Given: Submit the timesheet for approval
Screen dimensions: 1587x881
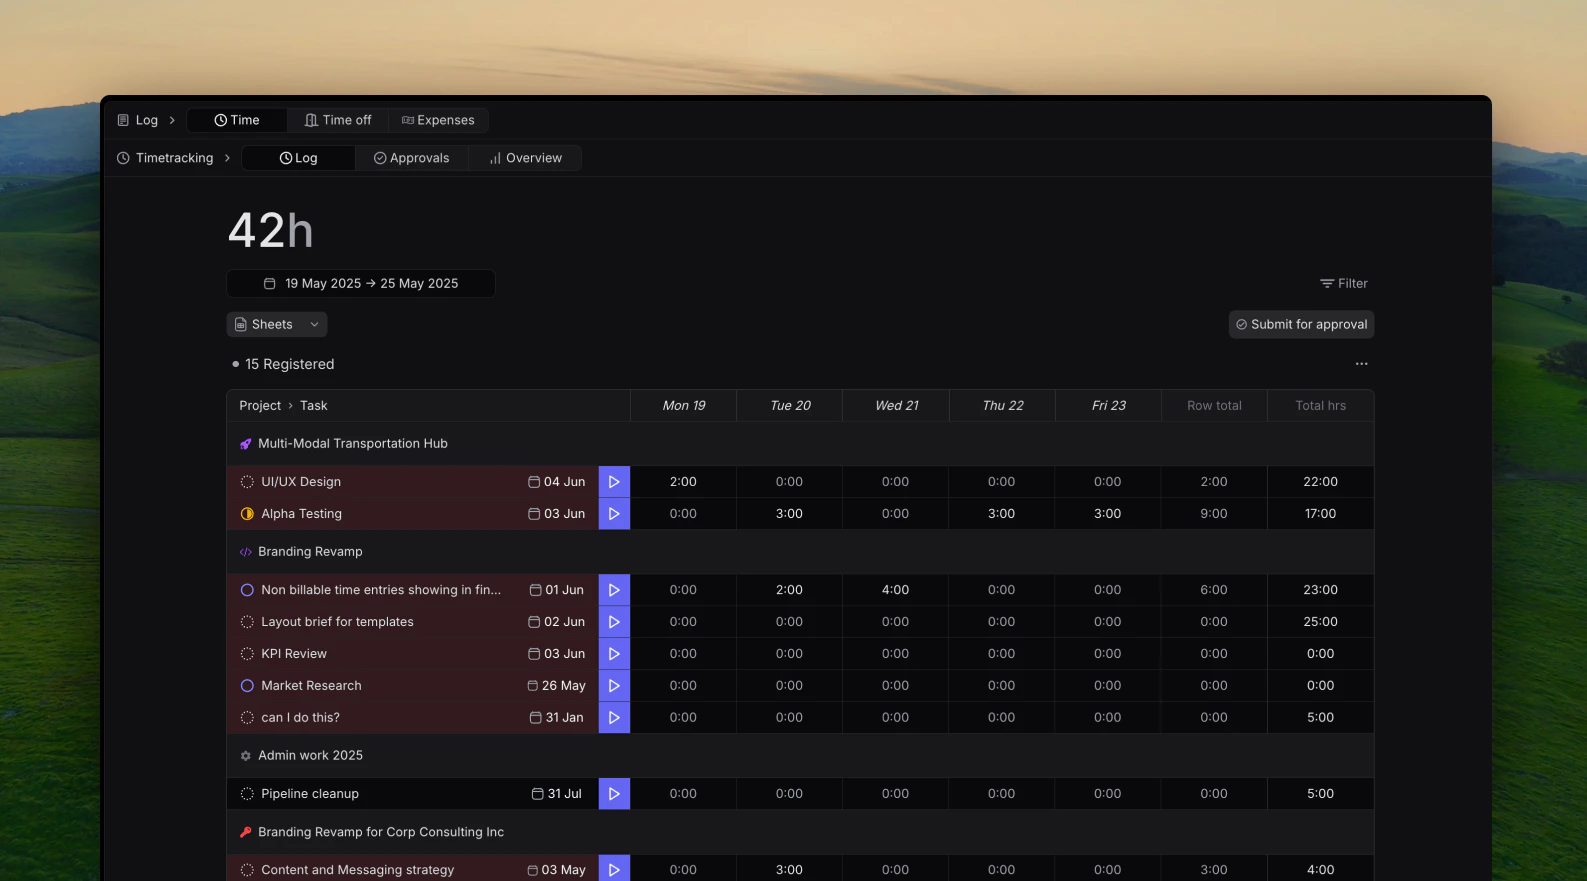Looking at the screenshot, I should point(1301,325).
